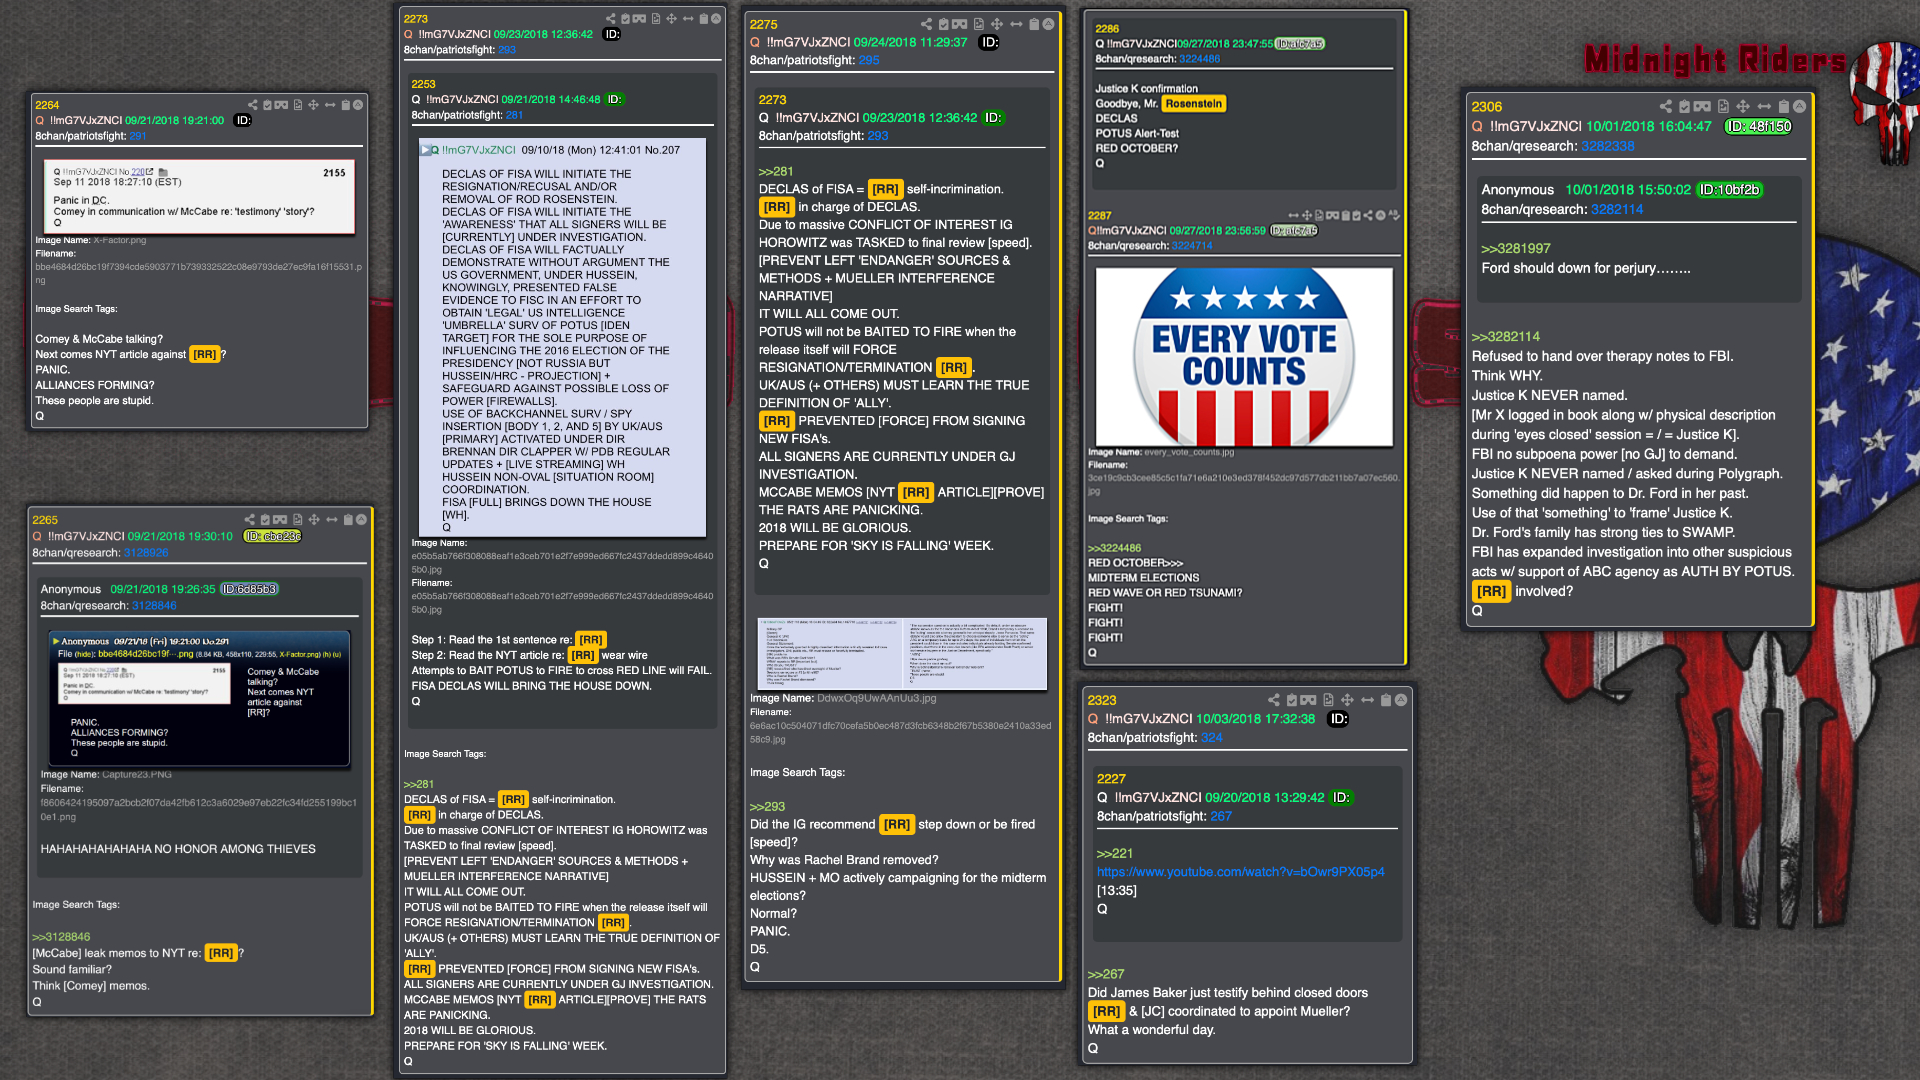The width and height of the screenshot is (1920, 1080).
Task: Click the >>293 reply reference in post 2275
Action: pos(767,806)
